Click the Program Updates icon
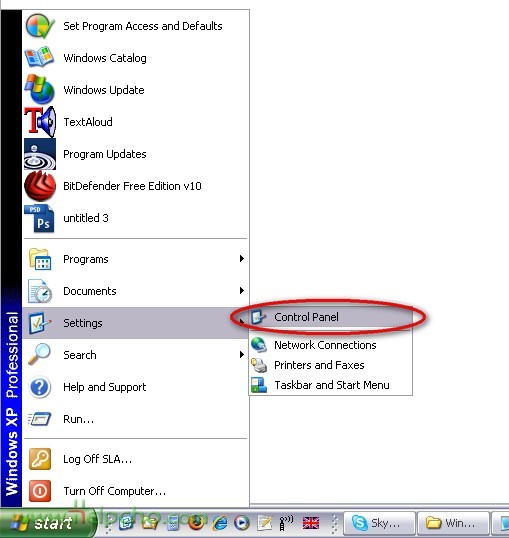The image size is (509, 538). tap(40, 154)
